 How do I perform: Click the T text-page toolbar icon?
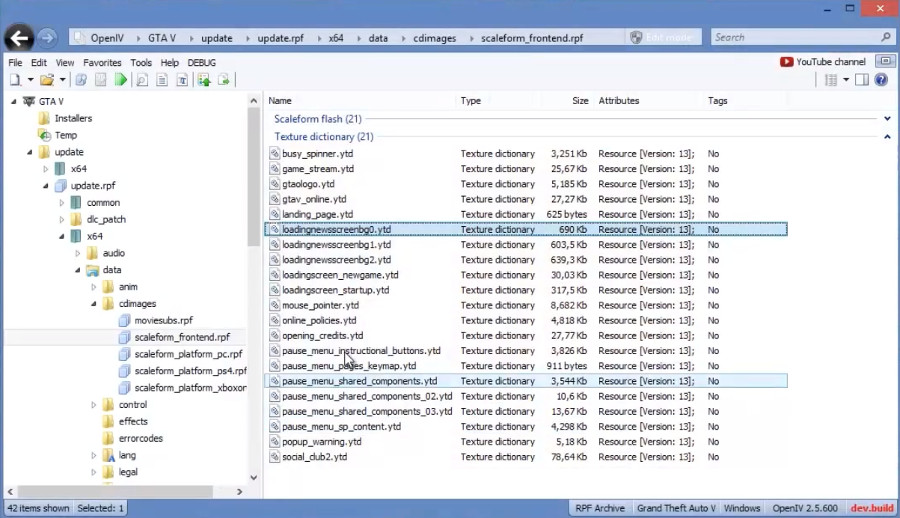click(182, 80)
